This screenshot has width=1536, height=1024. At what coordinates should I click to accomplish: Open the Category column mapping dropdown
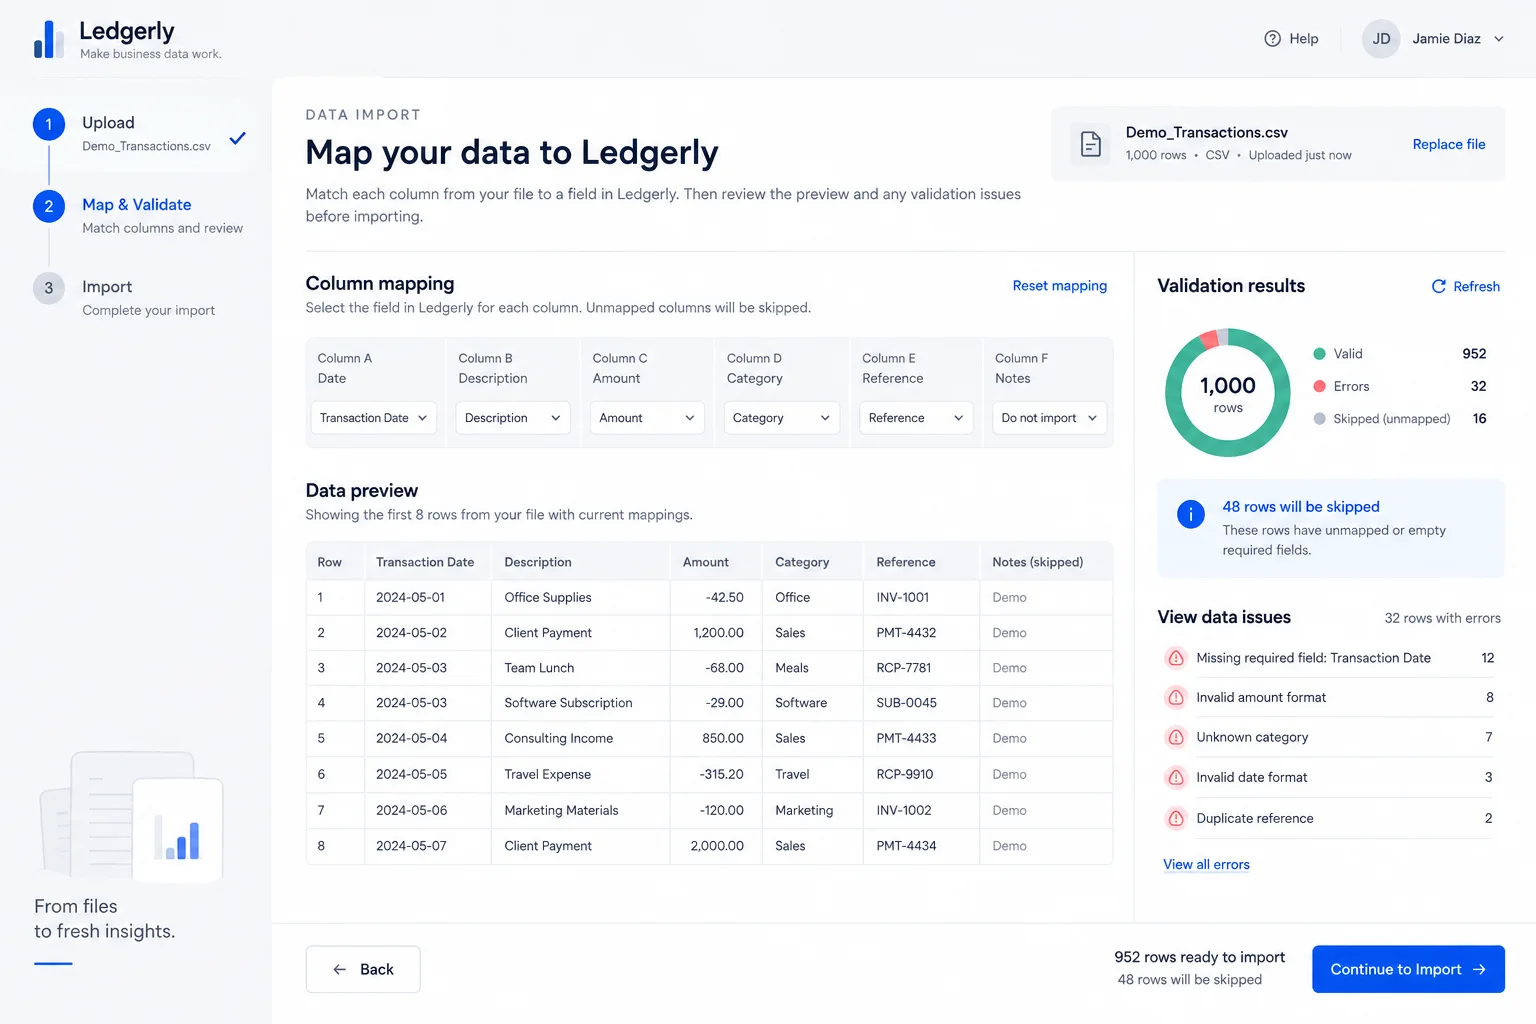tap(781, 418)
